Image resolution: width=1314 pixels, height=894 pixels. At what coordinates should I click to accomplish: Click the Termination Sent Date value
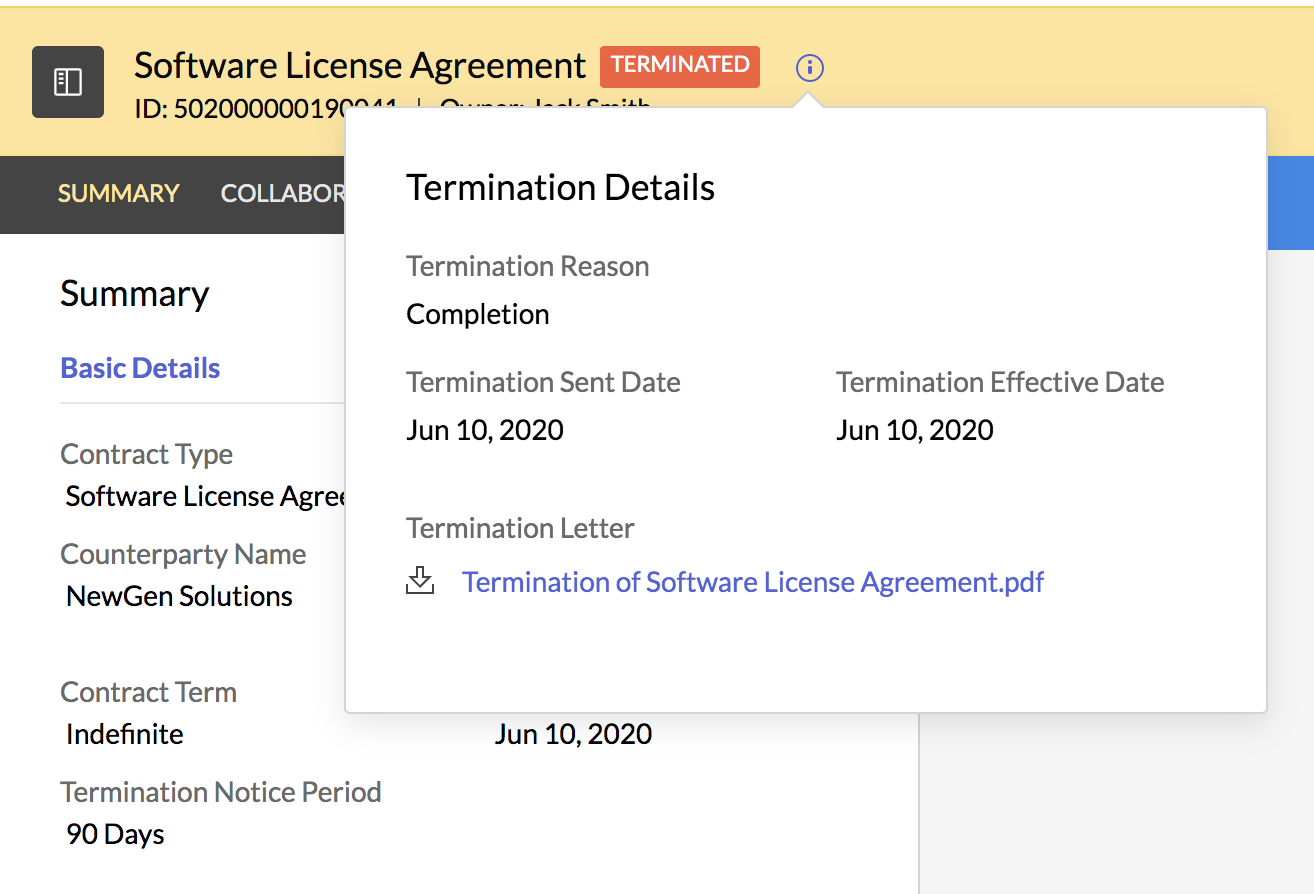[x=484, y=430]
